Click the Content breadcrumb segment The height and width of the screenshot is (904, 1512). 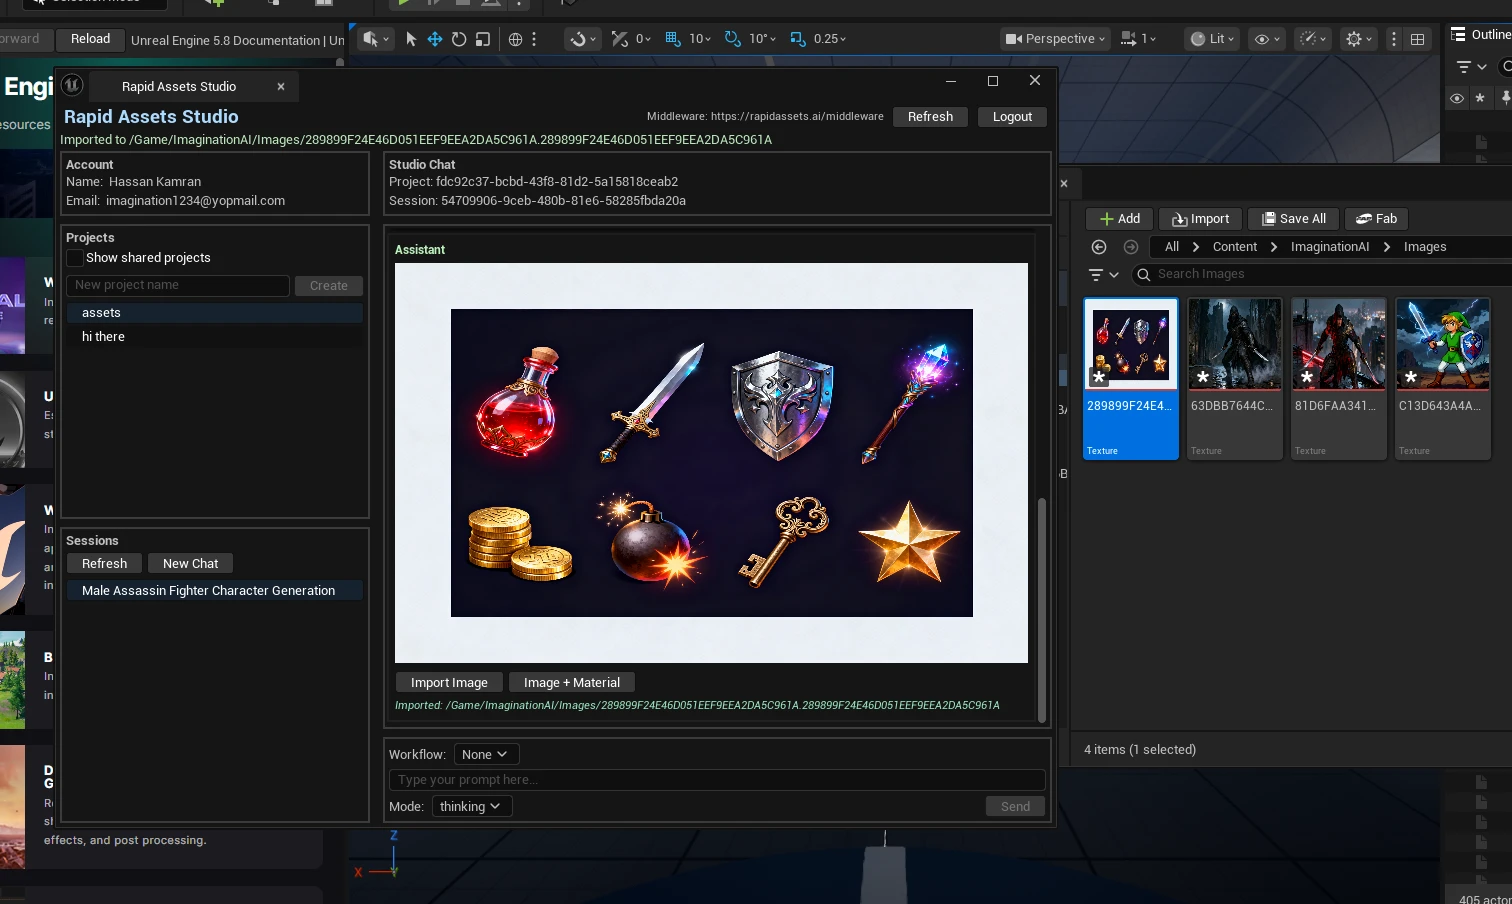click(x=1235, y=247)
